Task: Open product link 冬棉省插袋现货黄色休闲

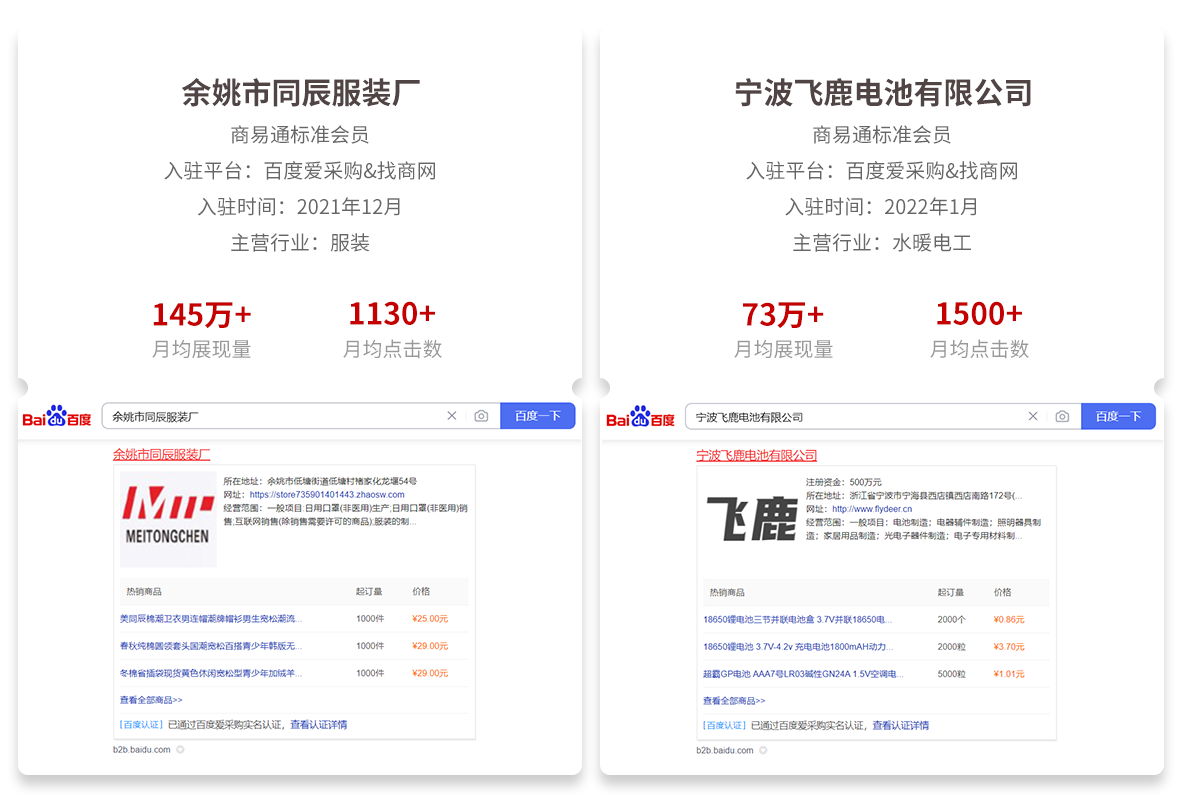Action: 211,673
